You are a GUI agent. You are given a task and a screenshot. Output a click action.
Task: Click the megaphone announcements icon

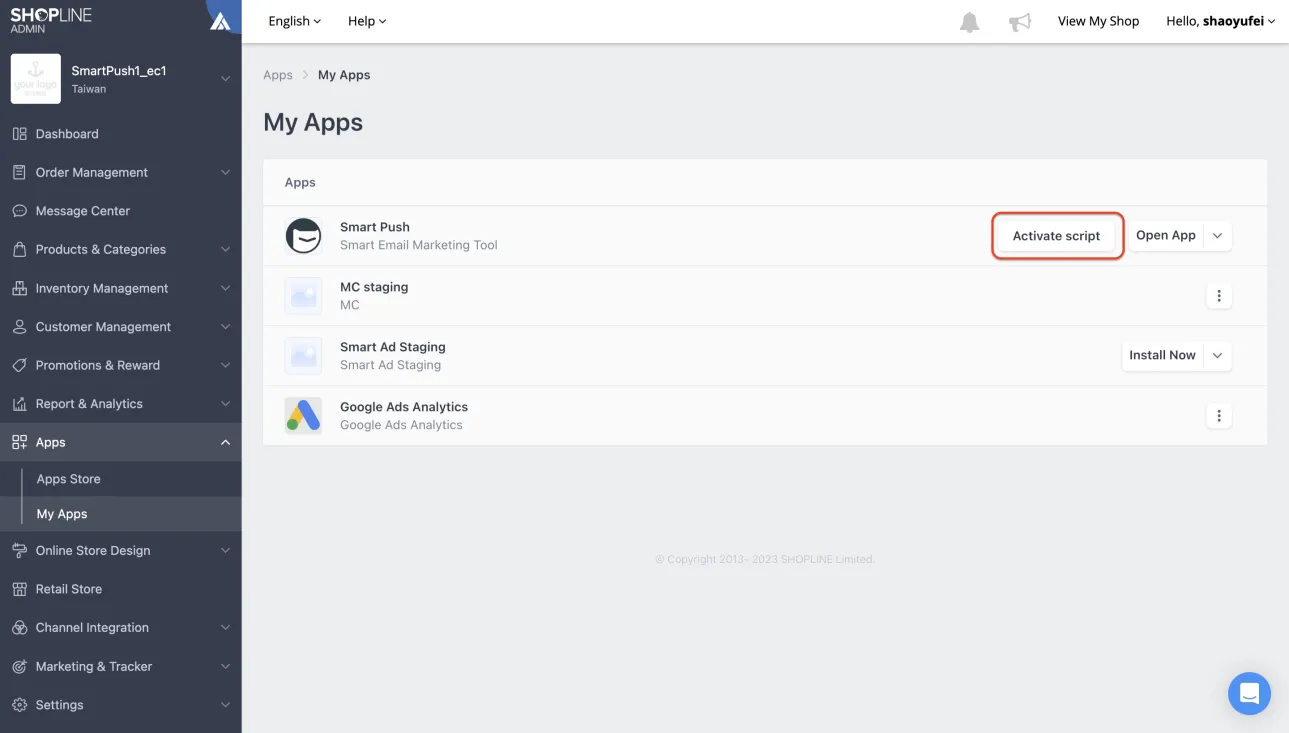click(1019, 22)
